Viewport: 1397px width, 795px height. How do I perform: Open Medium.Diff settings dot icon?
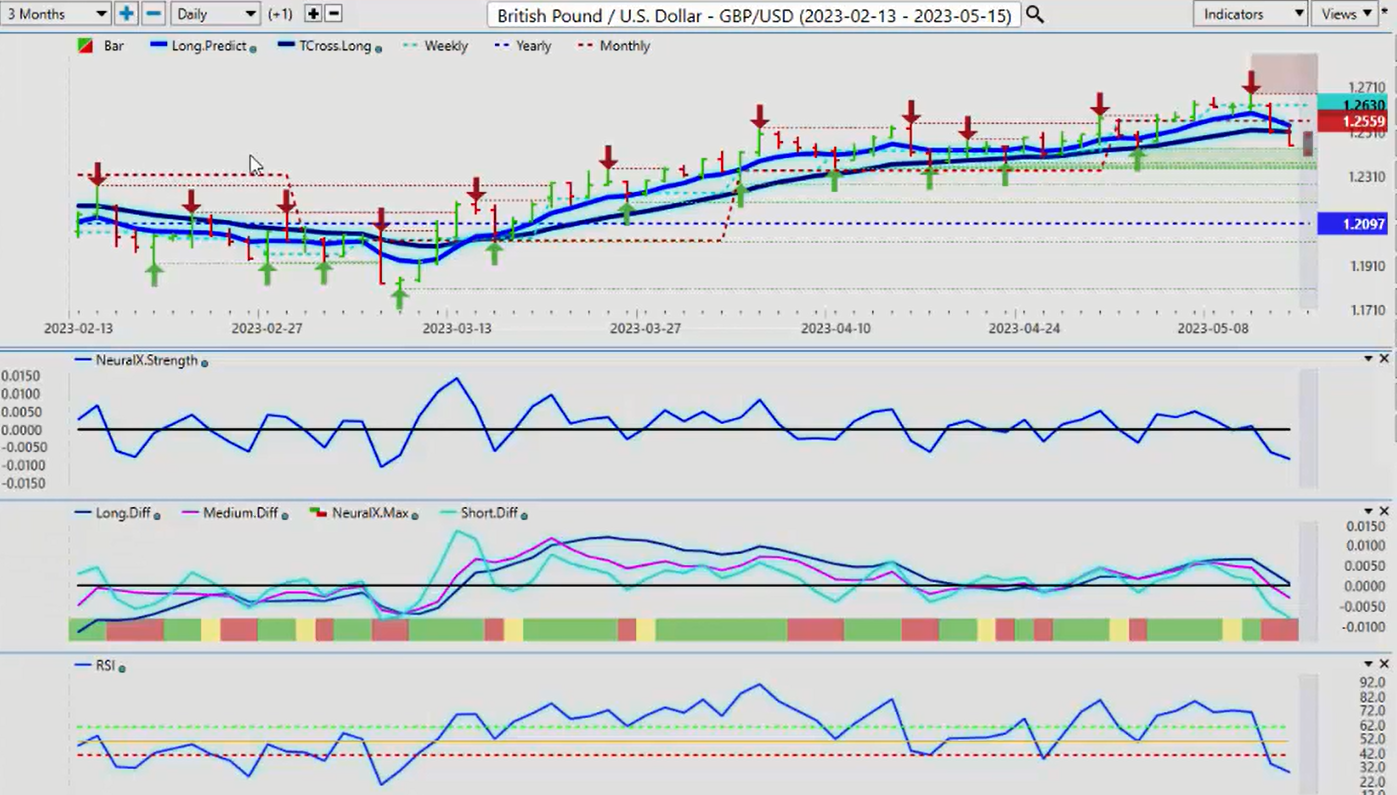click(284, 515)
